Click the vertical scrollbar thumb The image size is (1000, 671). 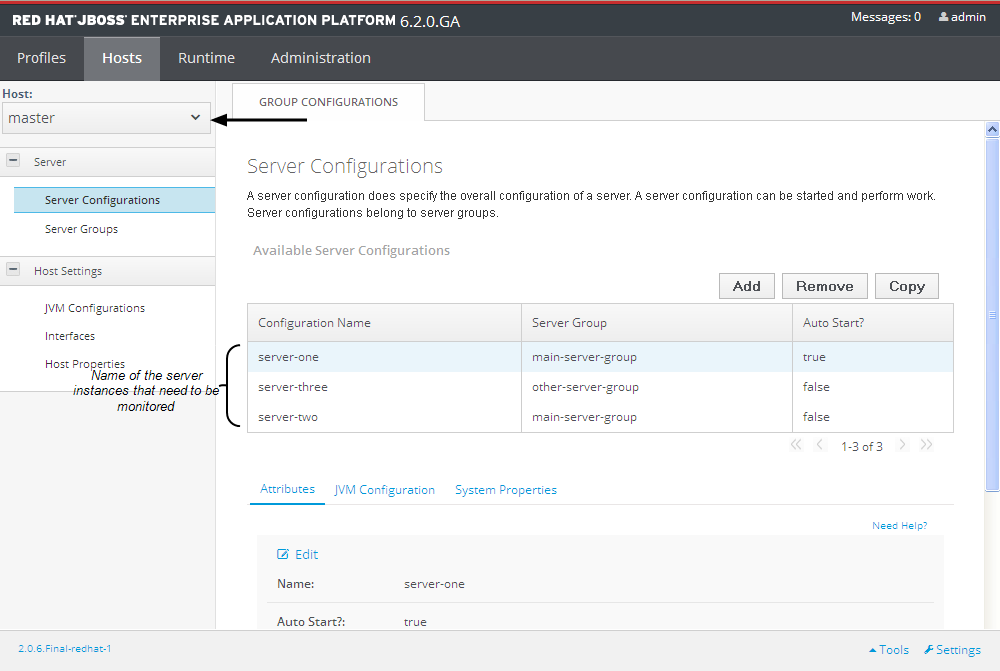[x=992, y=315]
